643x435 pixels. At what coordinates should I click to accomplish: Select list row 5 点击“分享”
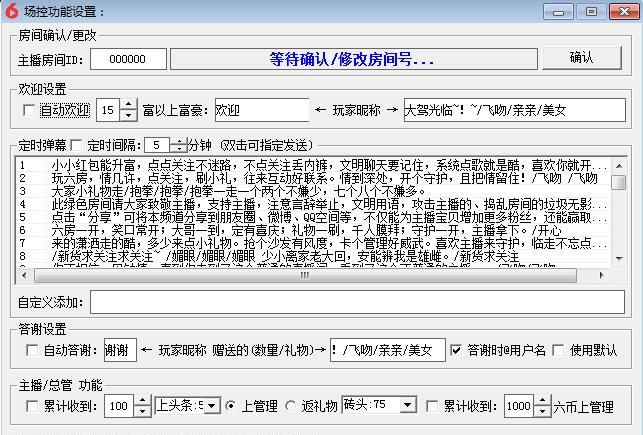(314, 217)
